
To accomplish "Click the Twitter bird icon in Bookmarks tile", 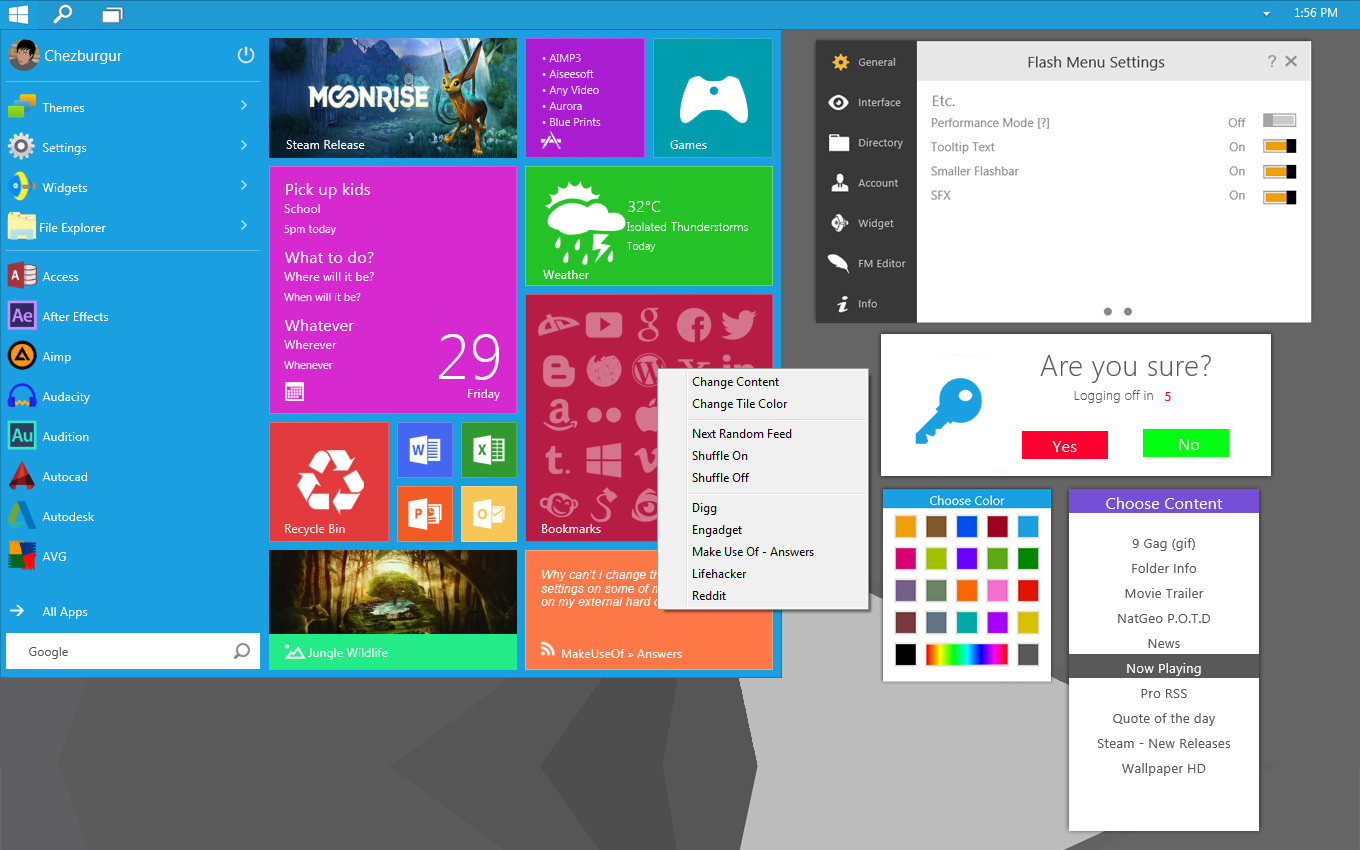I will point(738,324).
